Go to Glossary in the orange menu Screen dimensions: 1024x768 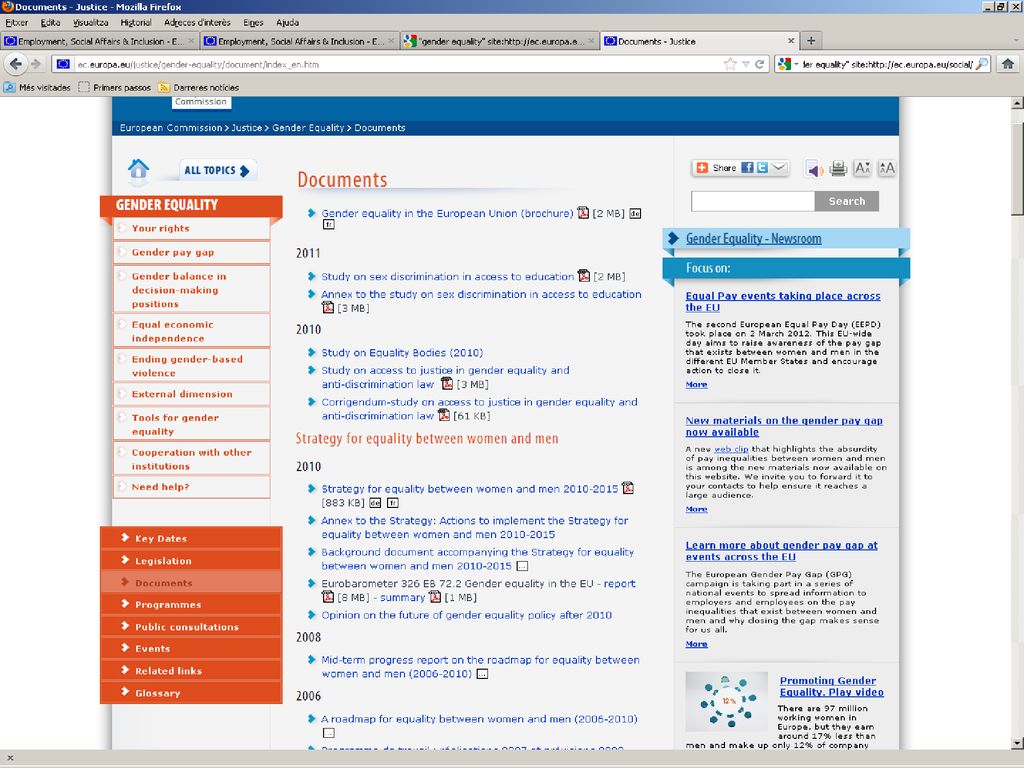[x=157, y=693]
